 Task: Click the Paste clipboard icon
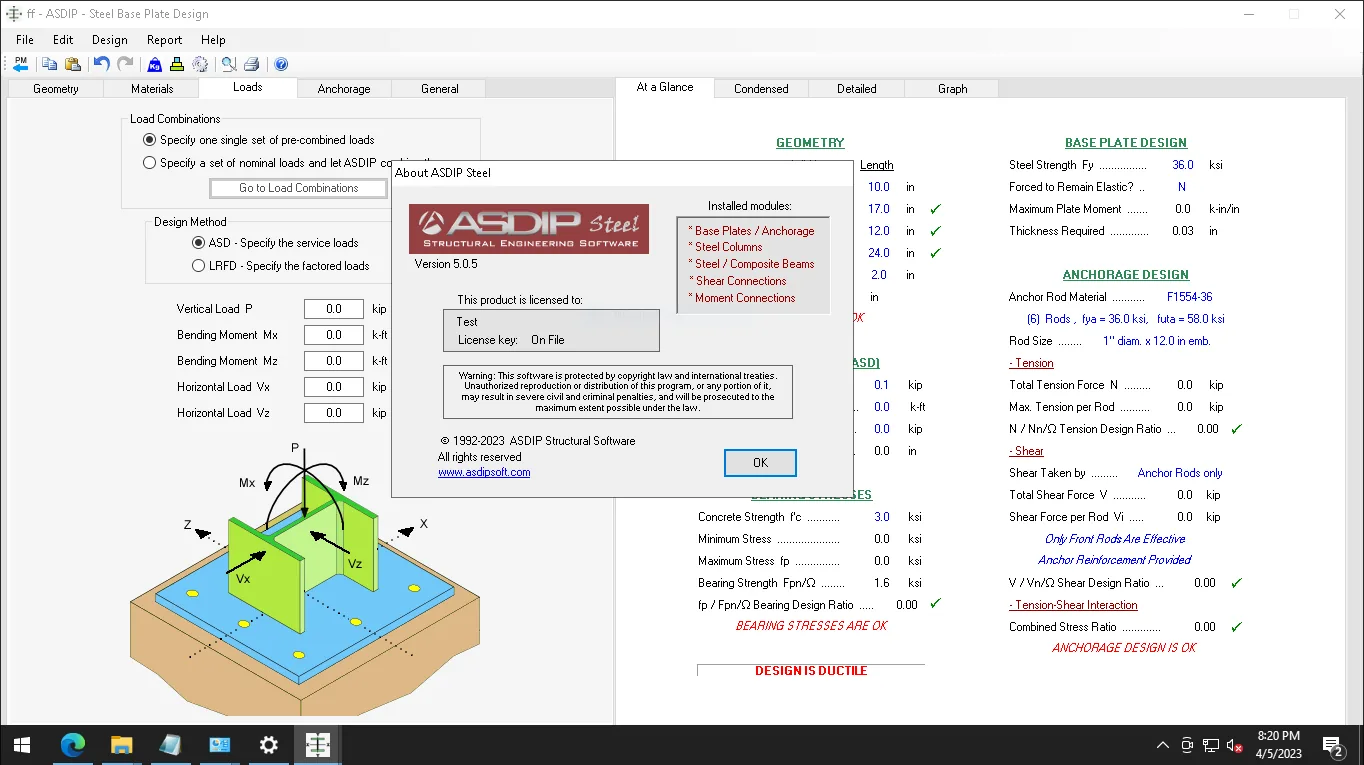click(x=73, y=64)
